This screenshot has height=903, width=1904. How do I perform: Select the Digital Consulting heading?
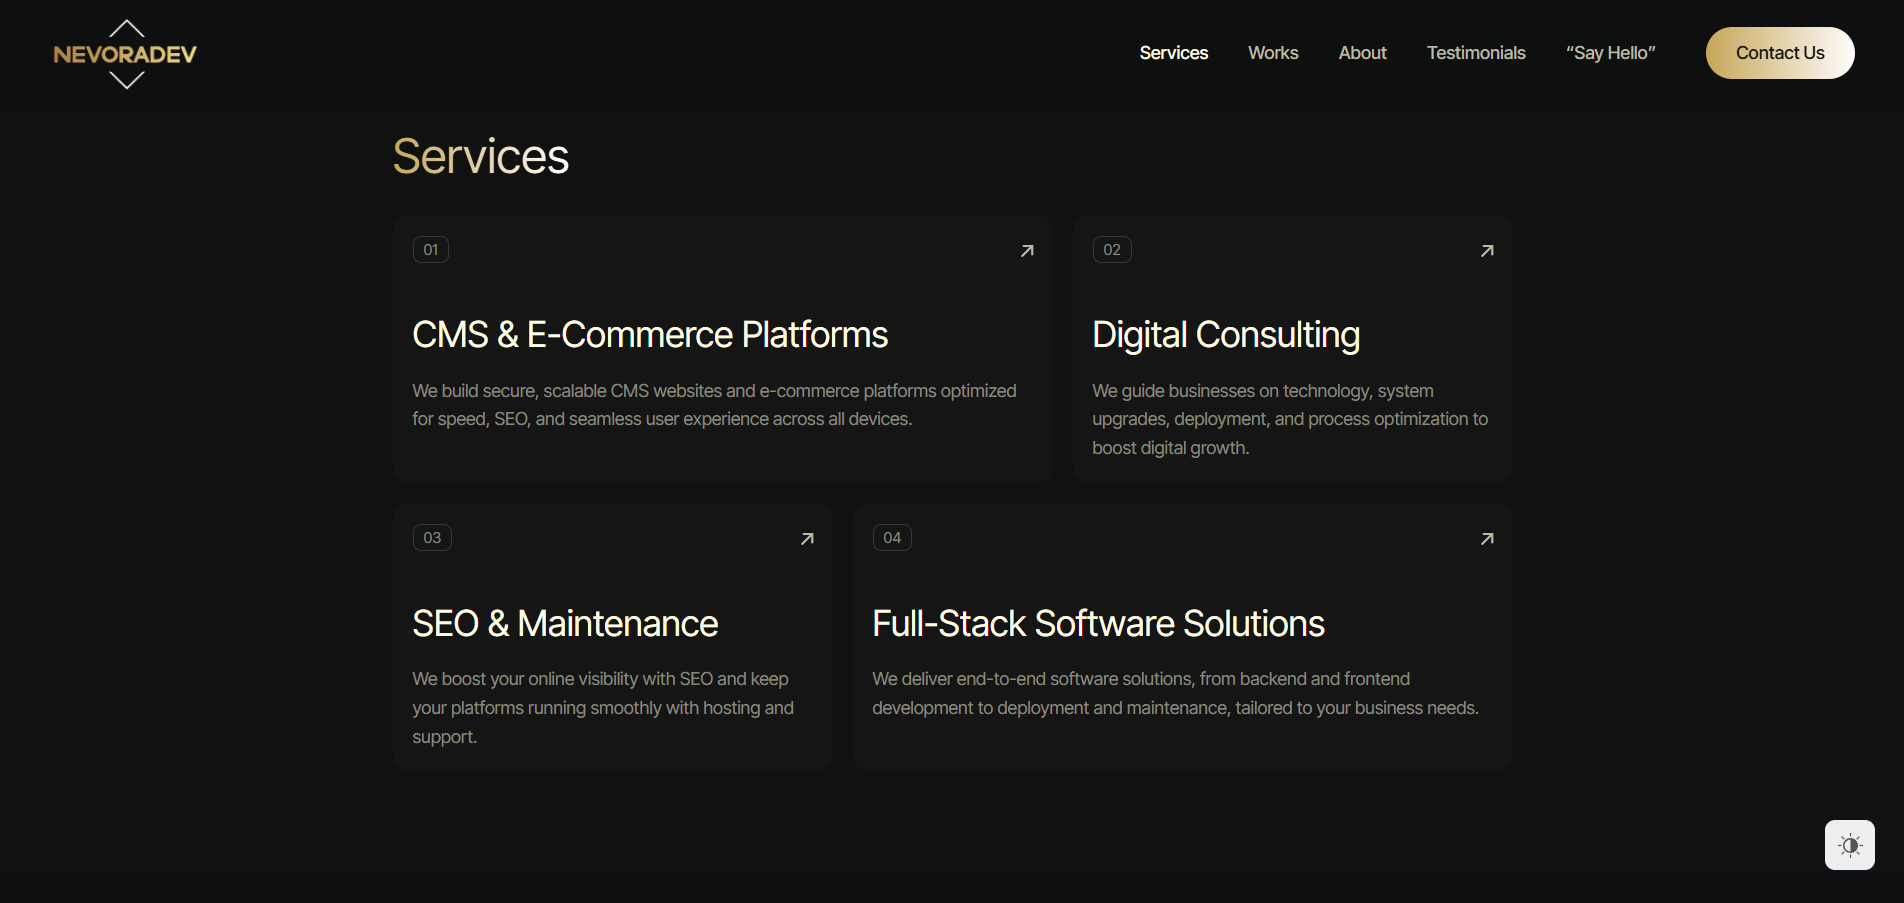[1226, 335]
